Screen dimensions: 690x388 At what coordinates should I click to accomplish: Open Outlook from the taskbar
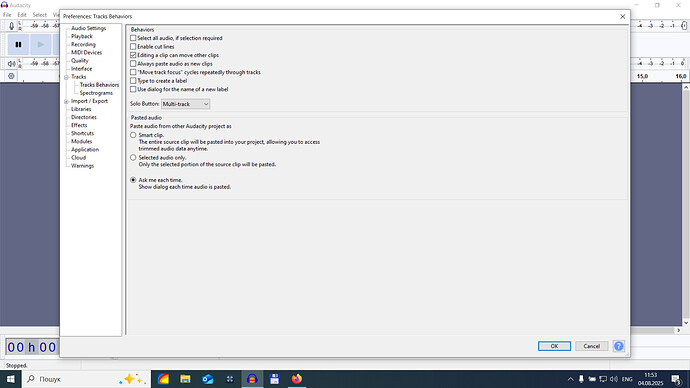208,379
